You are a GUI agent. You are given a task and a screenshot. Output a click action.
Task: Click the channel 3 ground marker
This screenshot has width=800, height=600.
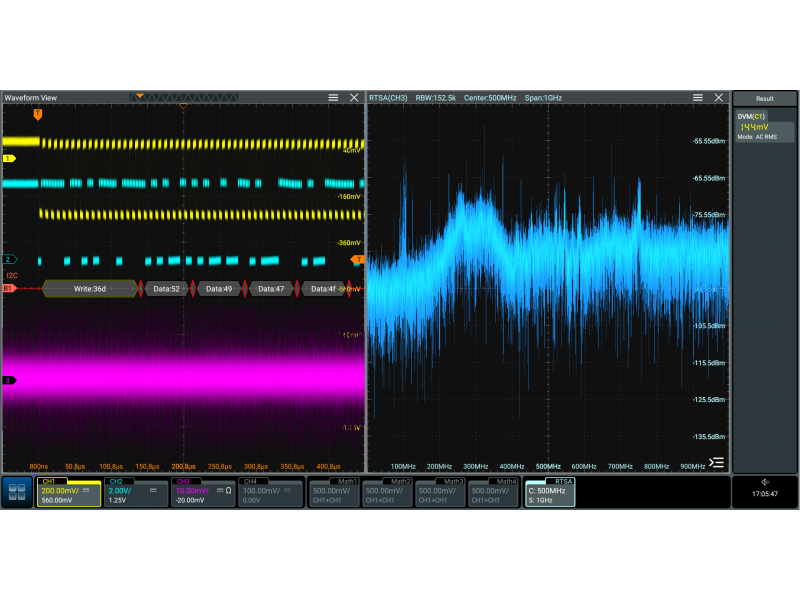[9, 380]
